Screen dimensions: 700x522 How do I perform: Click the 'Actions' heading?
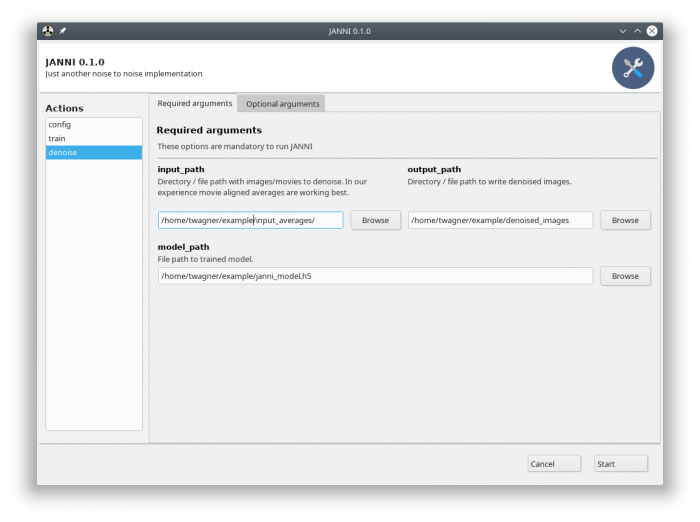(x=64, y=108)
